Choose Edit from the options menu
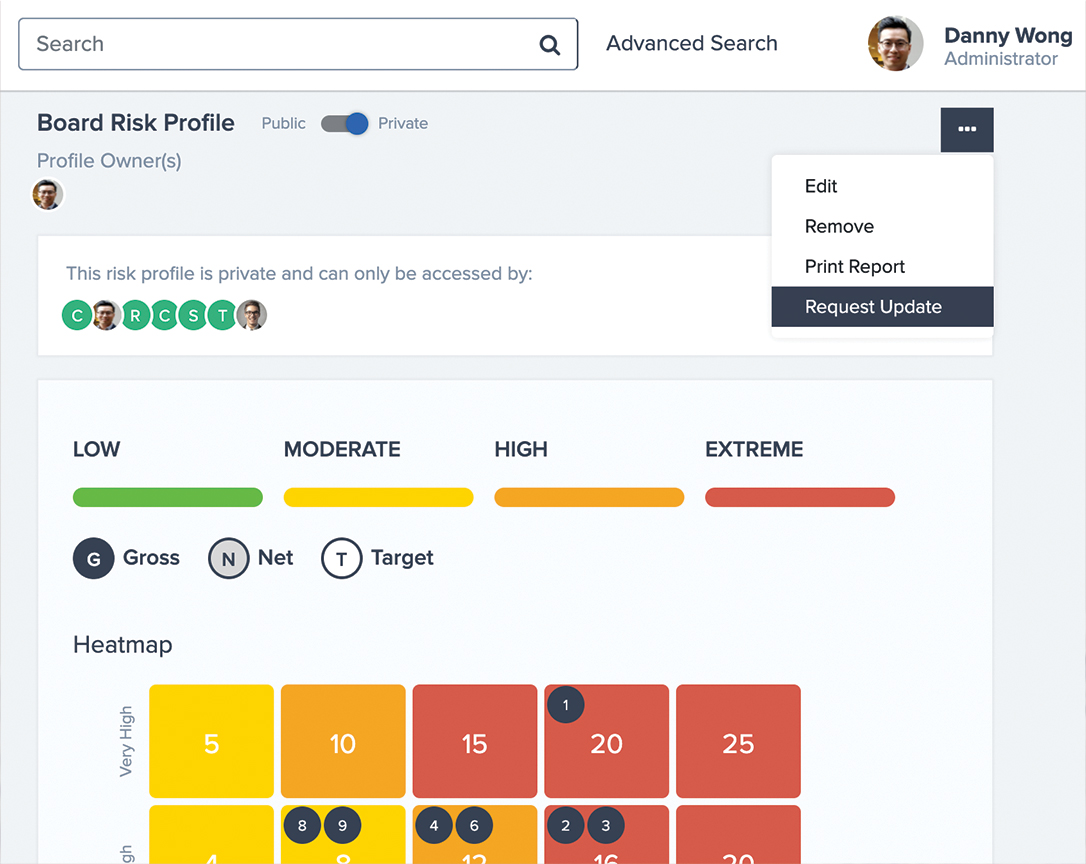The height and width of the screenshot is (864, 1086). click(x=882, y=186)
